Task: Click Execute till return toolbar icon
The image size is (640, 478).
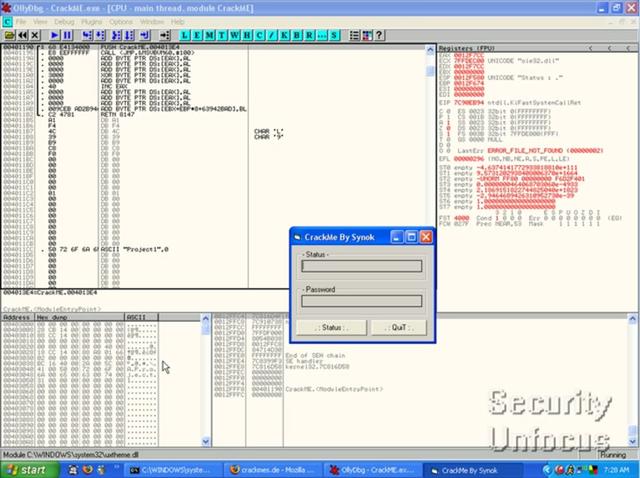Action: click(145, 36)
